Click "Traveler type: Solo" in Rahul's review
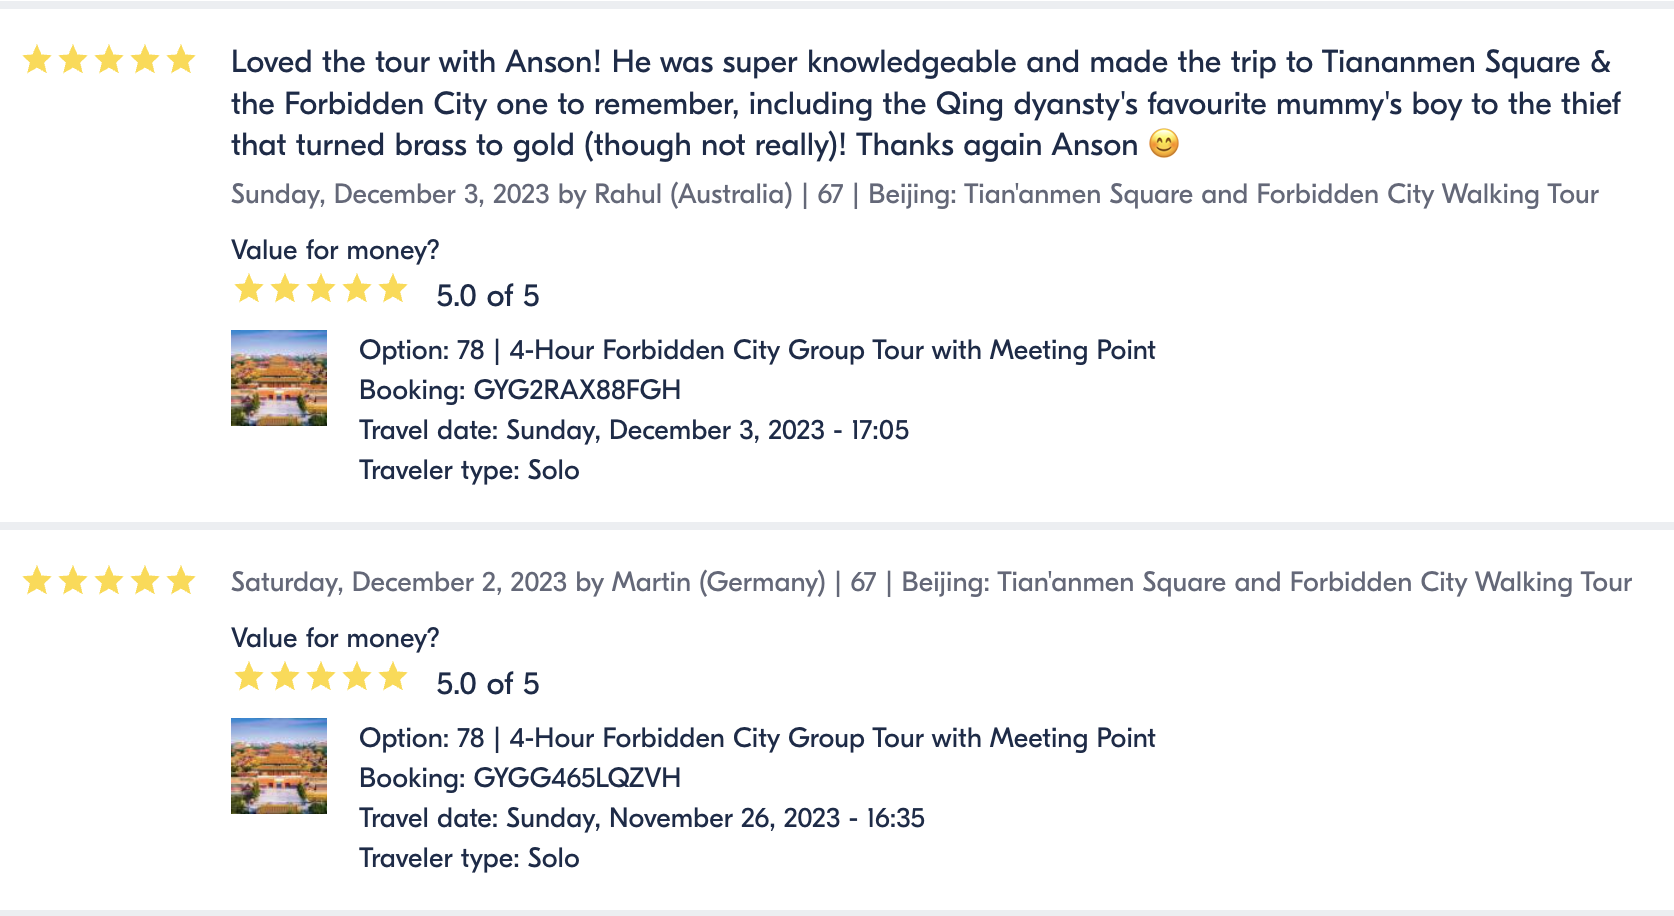The width and height of the screenshot is (1674, 916). pos(469,470)
